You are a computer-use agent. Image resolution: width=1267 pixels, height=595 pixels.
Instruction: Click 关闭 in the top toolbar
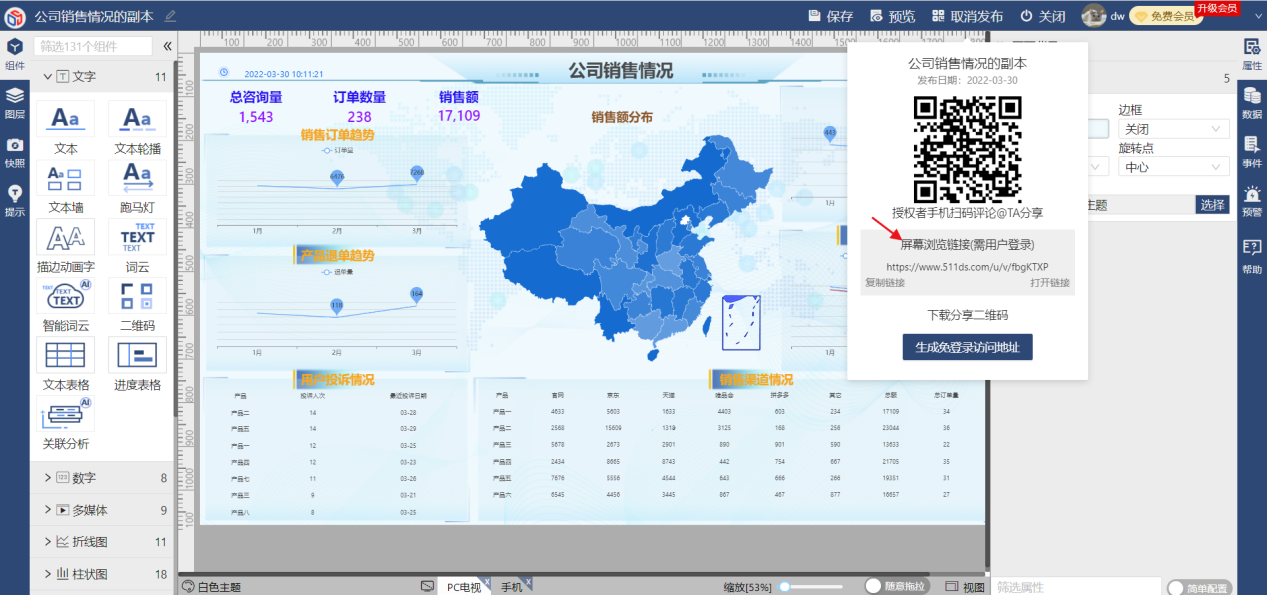pyautogui.click(x=1042, y=16)
